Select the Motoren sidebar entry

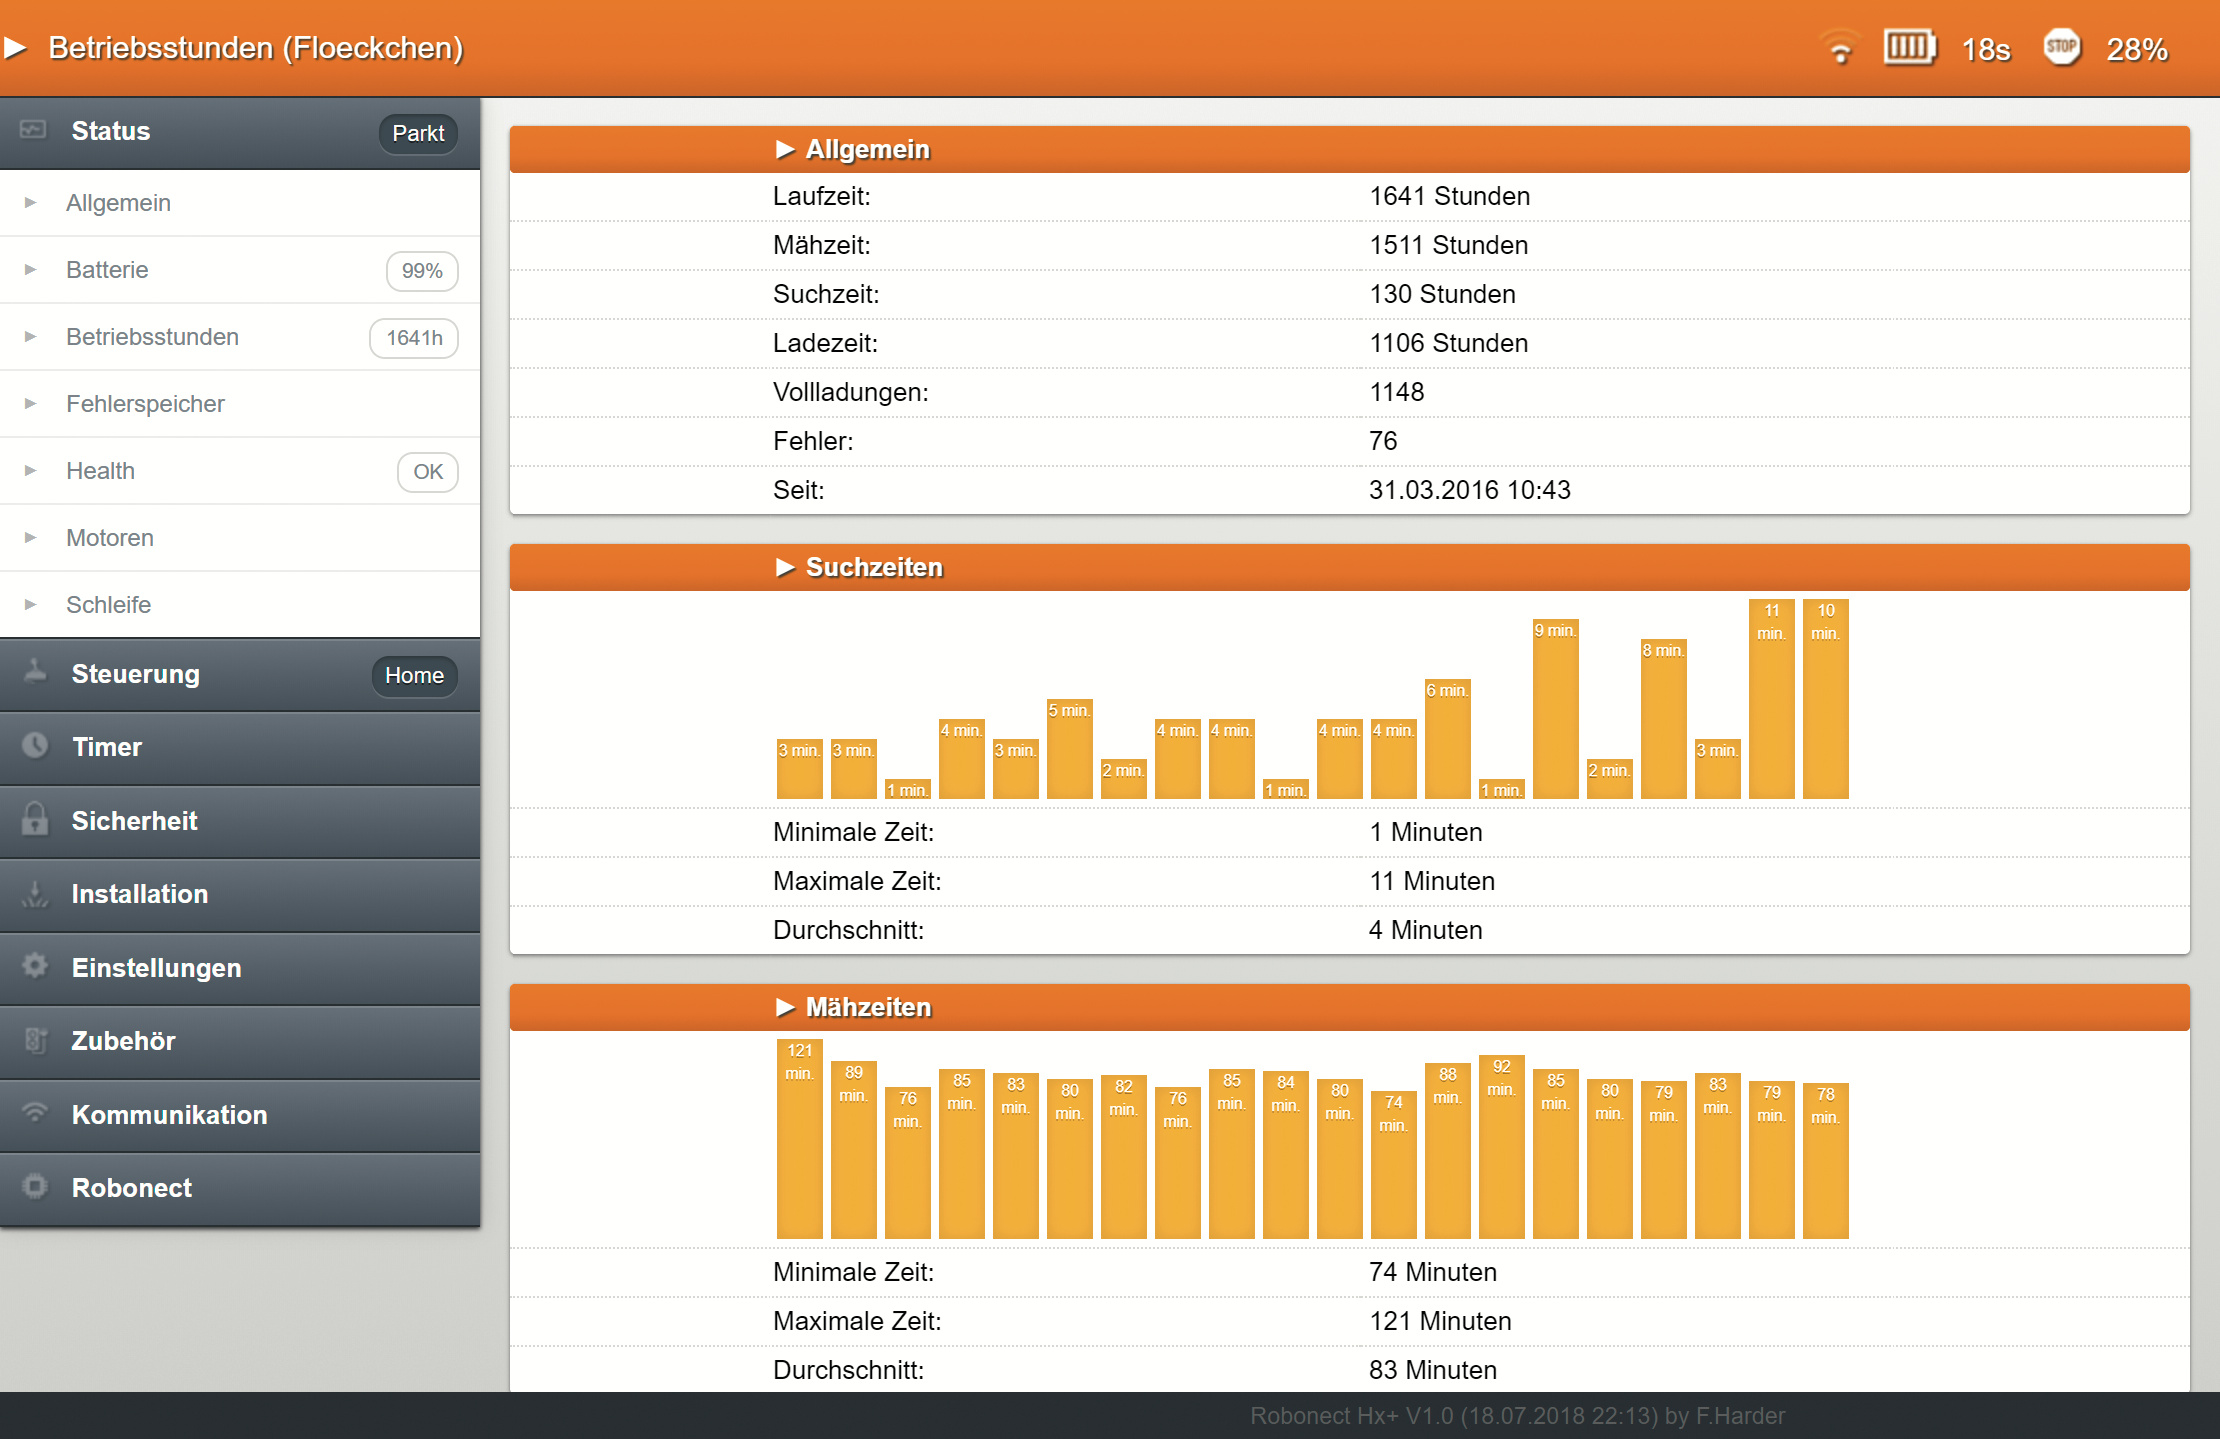(110, 538)
